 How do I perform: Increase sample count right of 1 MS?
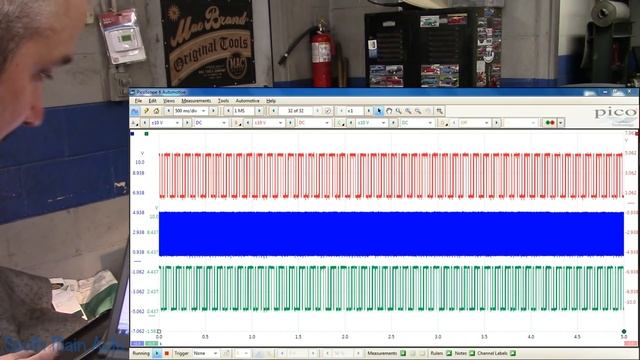tap(259, 111)
